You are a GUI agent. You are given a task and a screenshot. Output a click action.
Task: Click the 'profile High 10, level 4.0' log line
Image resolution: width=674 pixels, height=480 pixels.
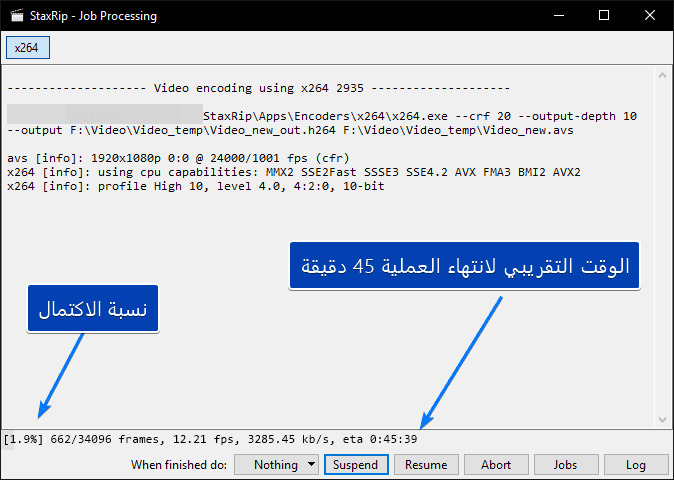196,186
